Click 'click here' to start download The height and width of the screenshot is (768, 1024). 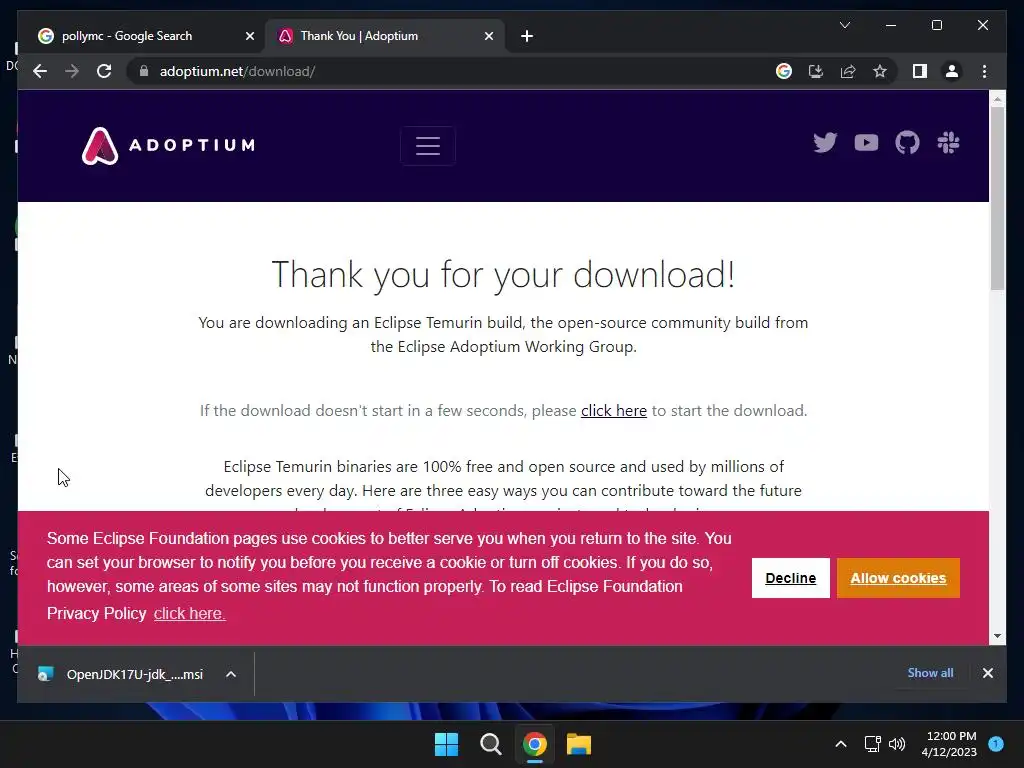point(614,410)
